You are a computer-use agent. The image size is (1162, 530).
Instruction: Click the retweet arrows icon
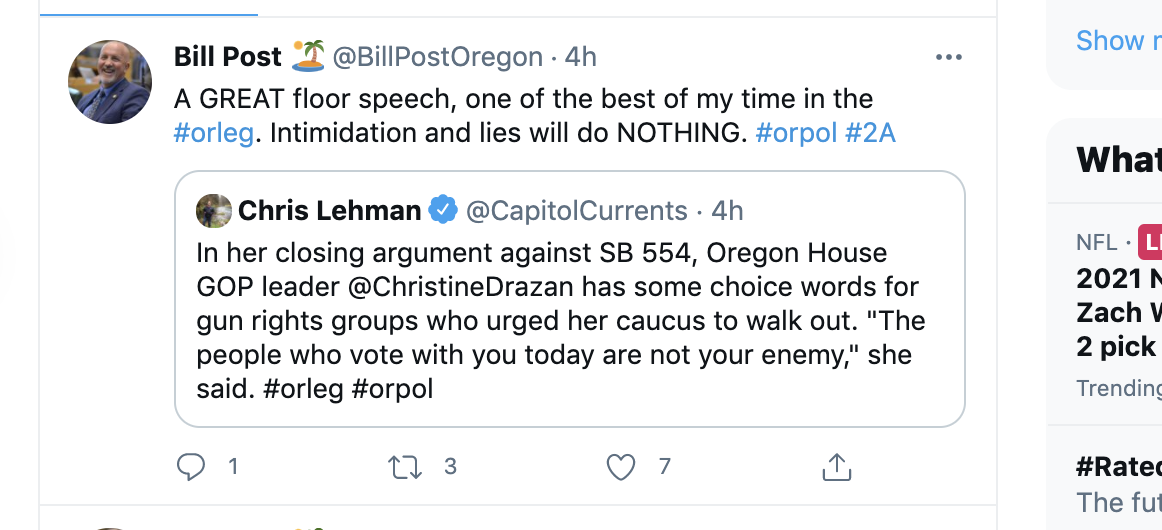[x=404, y=466]
